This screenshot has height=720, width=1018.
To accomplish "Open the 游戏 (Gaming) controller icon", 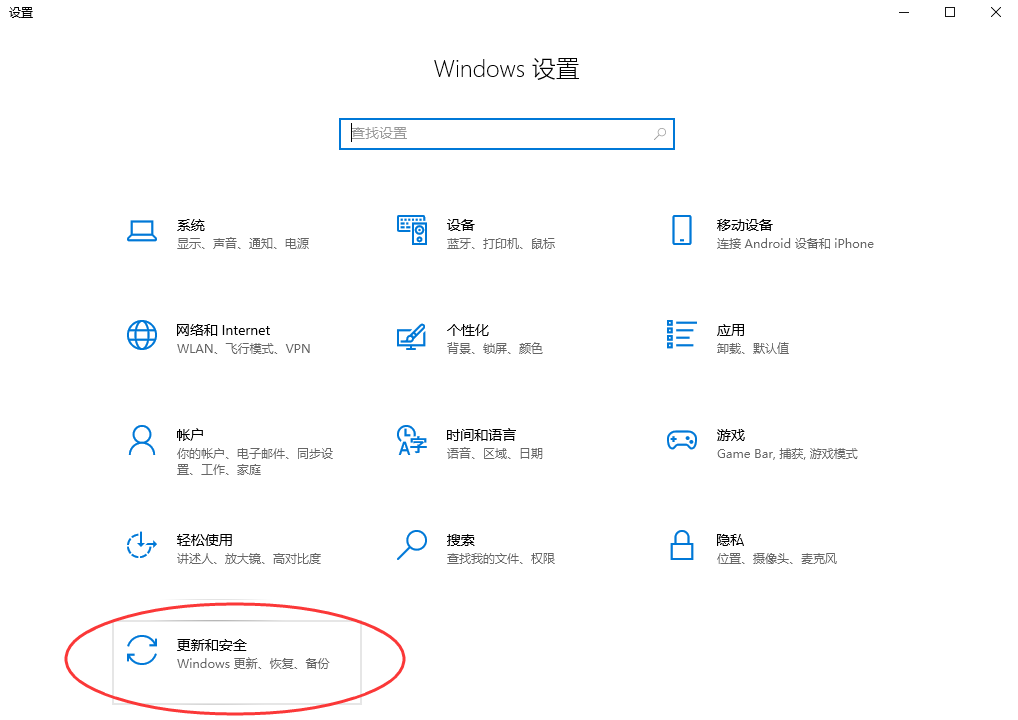I will (x=681, y=441).
